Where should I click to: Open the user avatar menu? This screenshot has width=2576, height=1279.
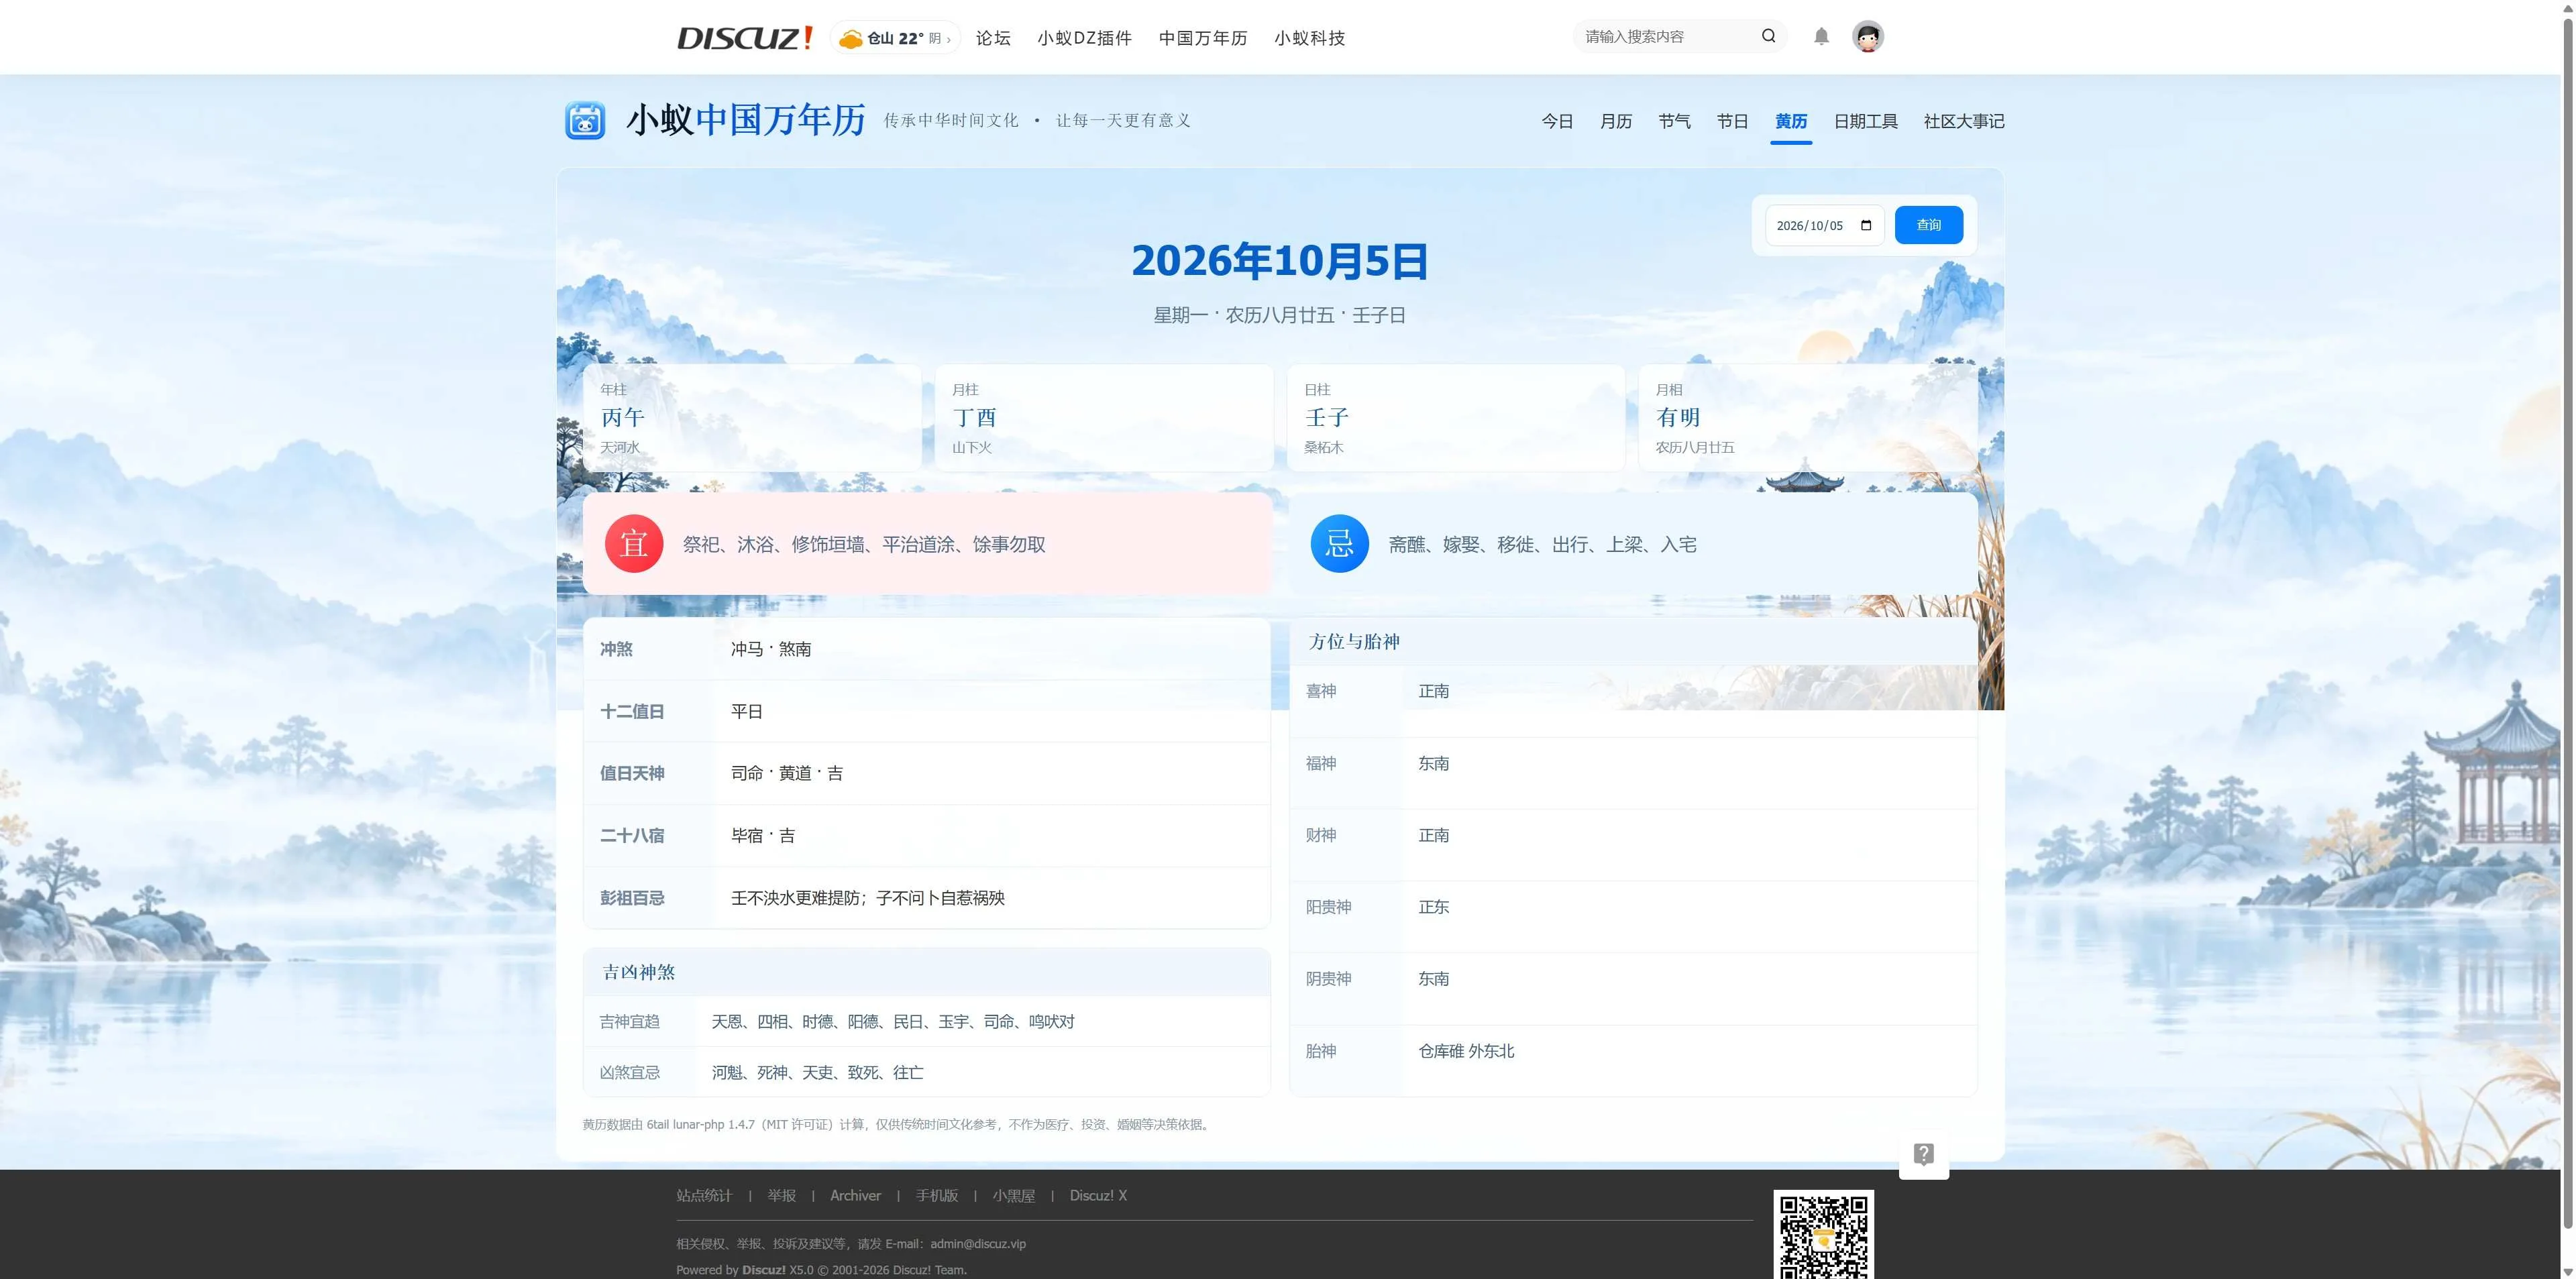pos(1867,37)
